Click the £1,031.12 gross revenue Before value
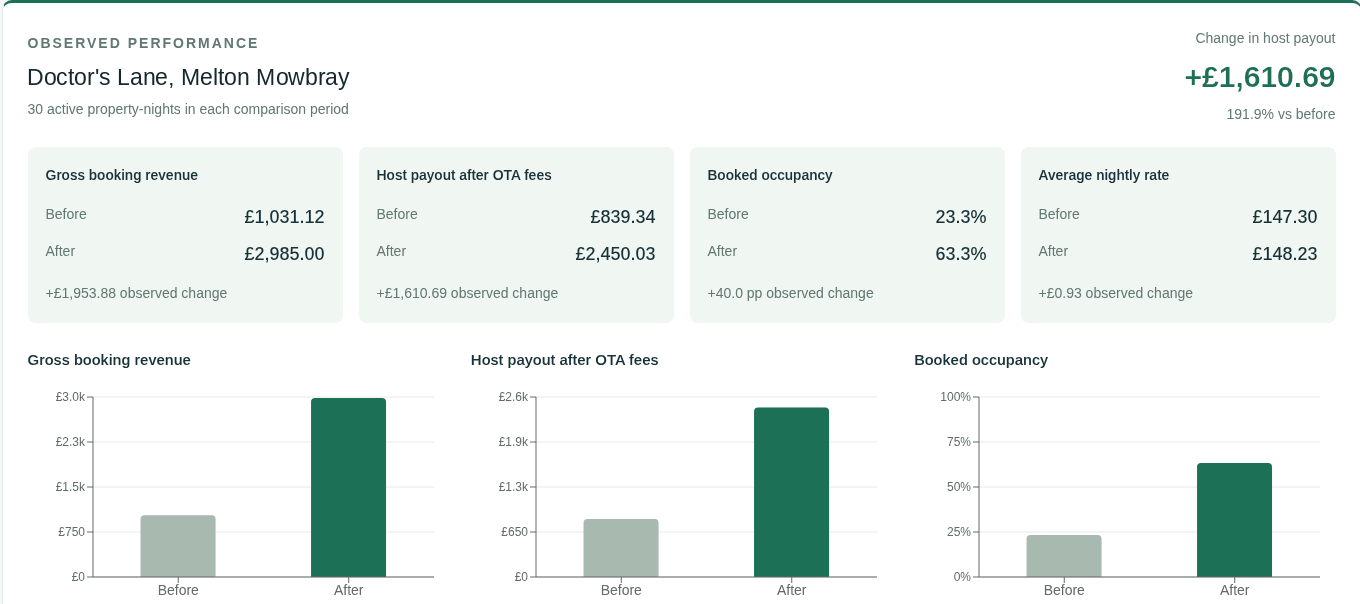Viewport: 1360px width, 604px height. point(284,217)
